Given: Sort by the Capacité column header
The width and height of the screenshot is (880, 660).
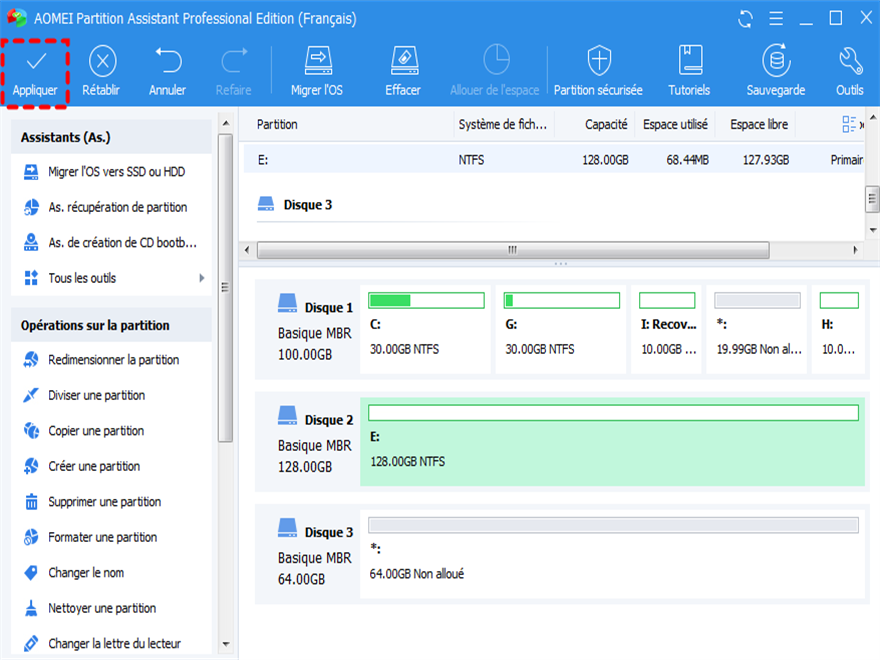Looking at the screenshot, I should pos(606,124).
